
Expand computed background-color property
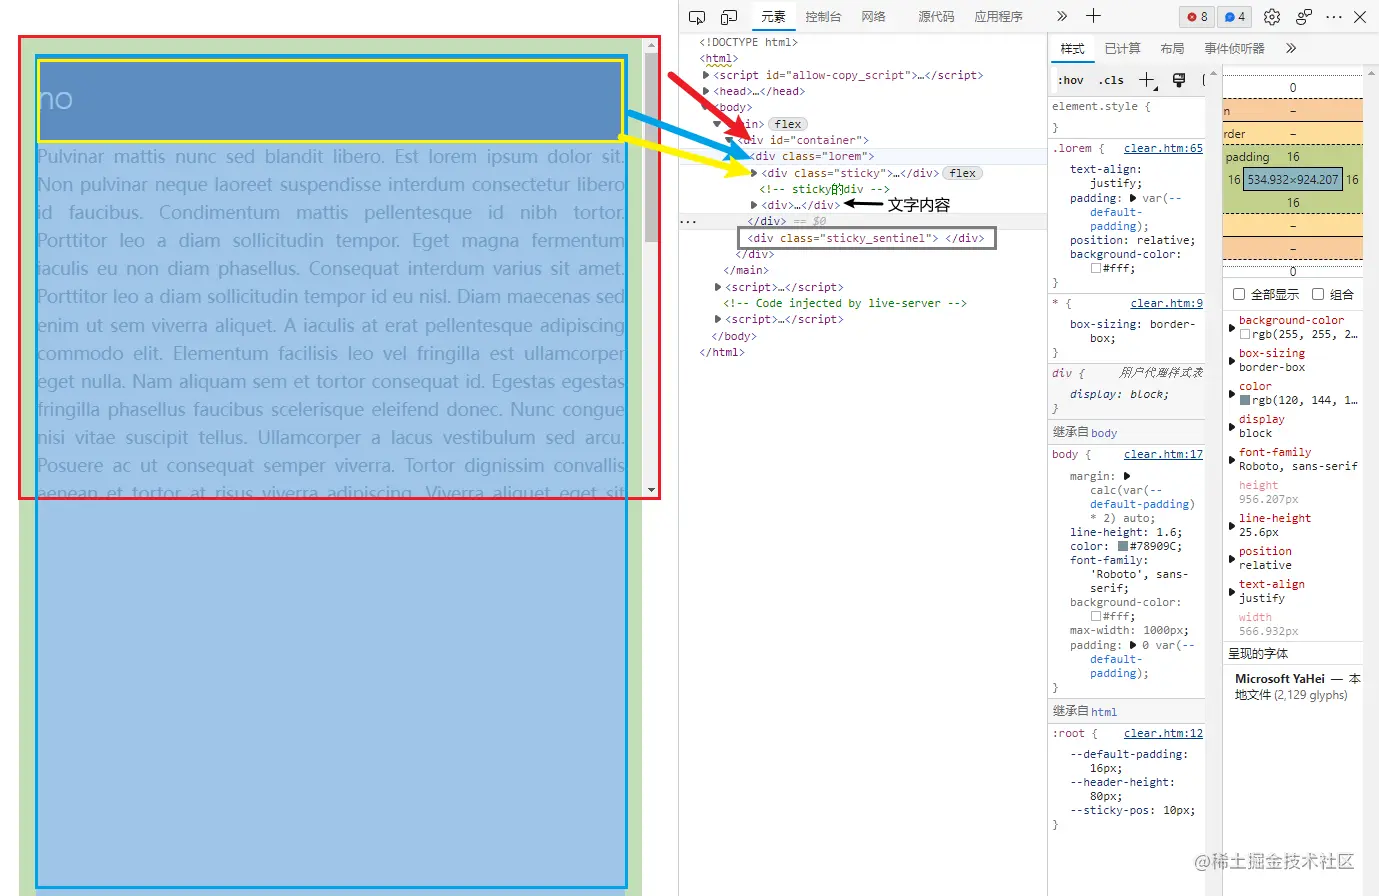(1231, 327)
